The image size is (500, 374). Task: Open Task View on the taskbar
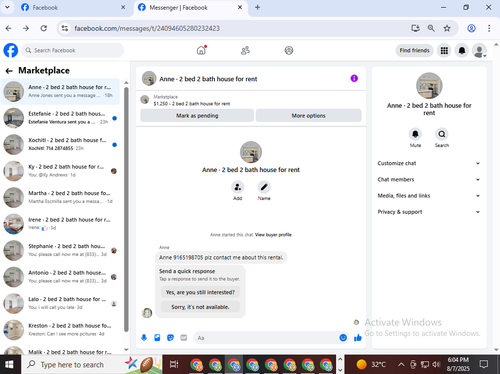174,364
